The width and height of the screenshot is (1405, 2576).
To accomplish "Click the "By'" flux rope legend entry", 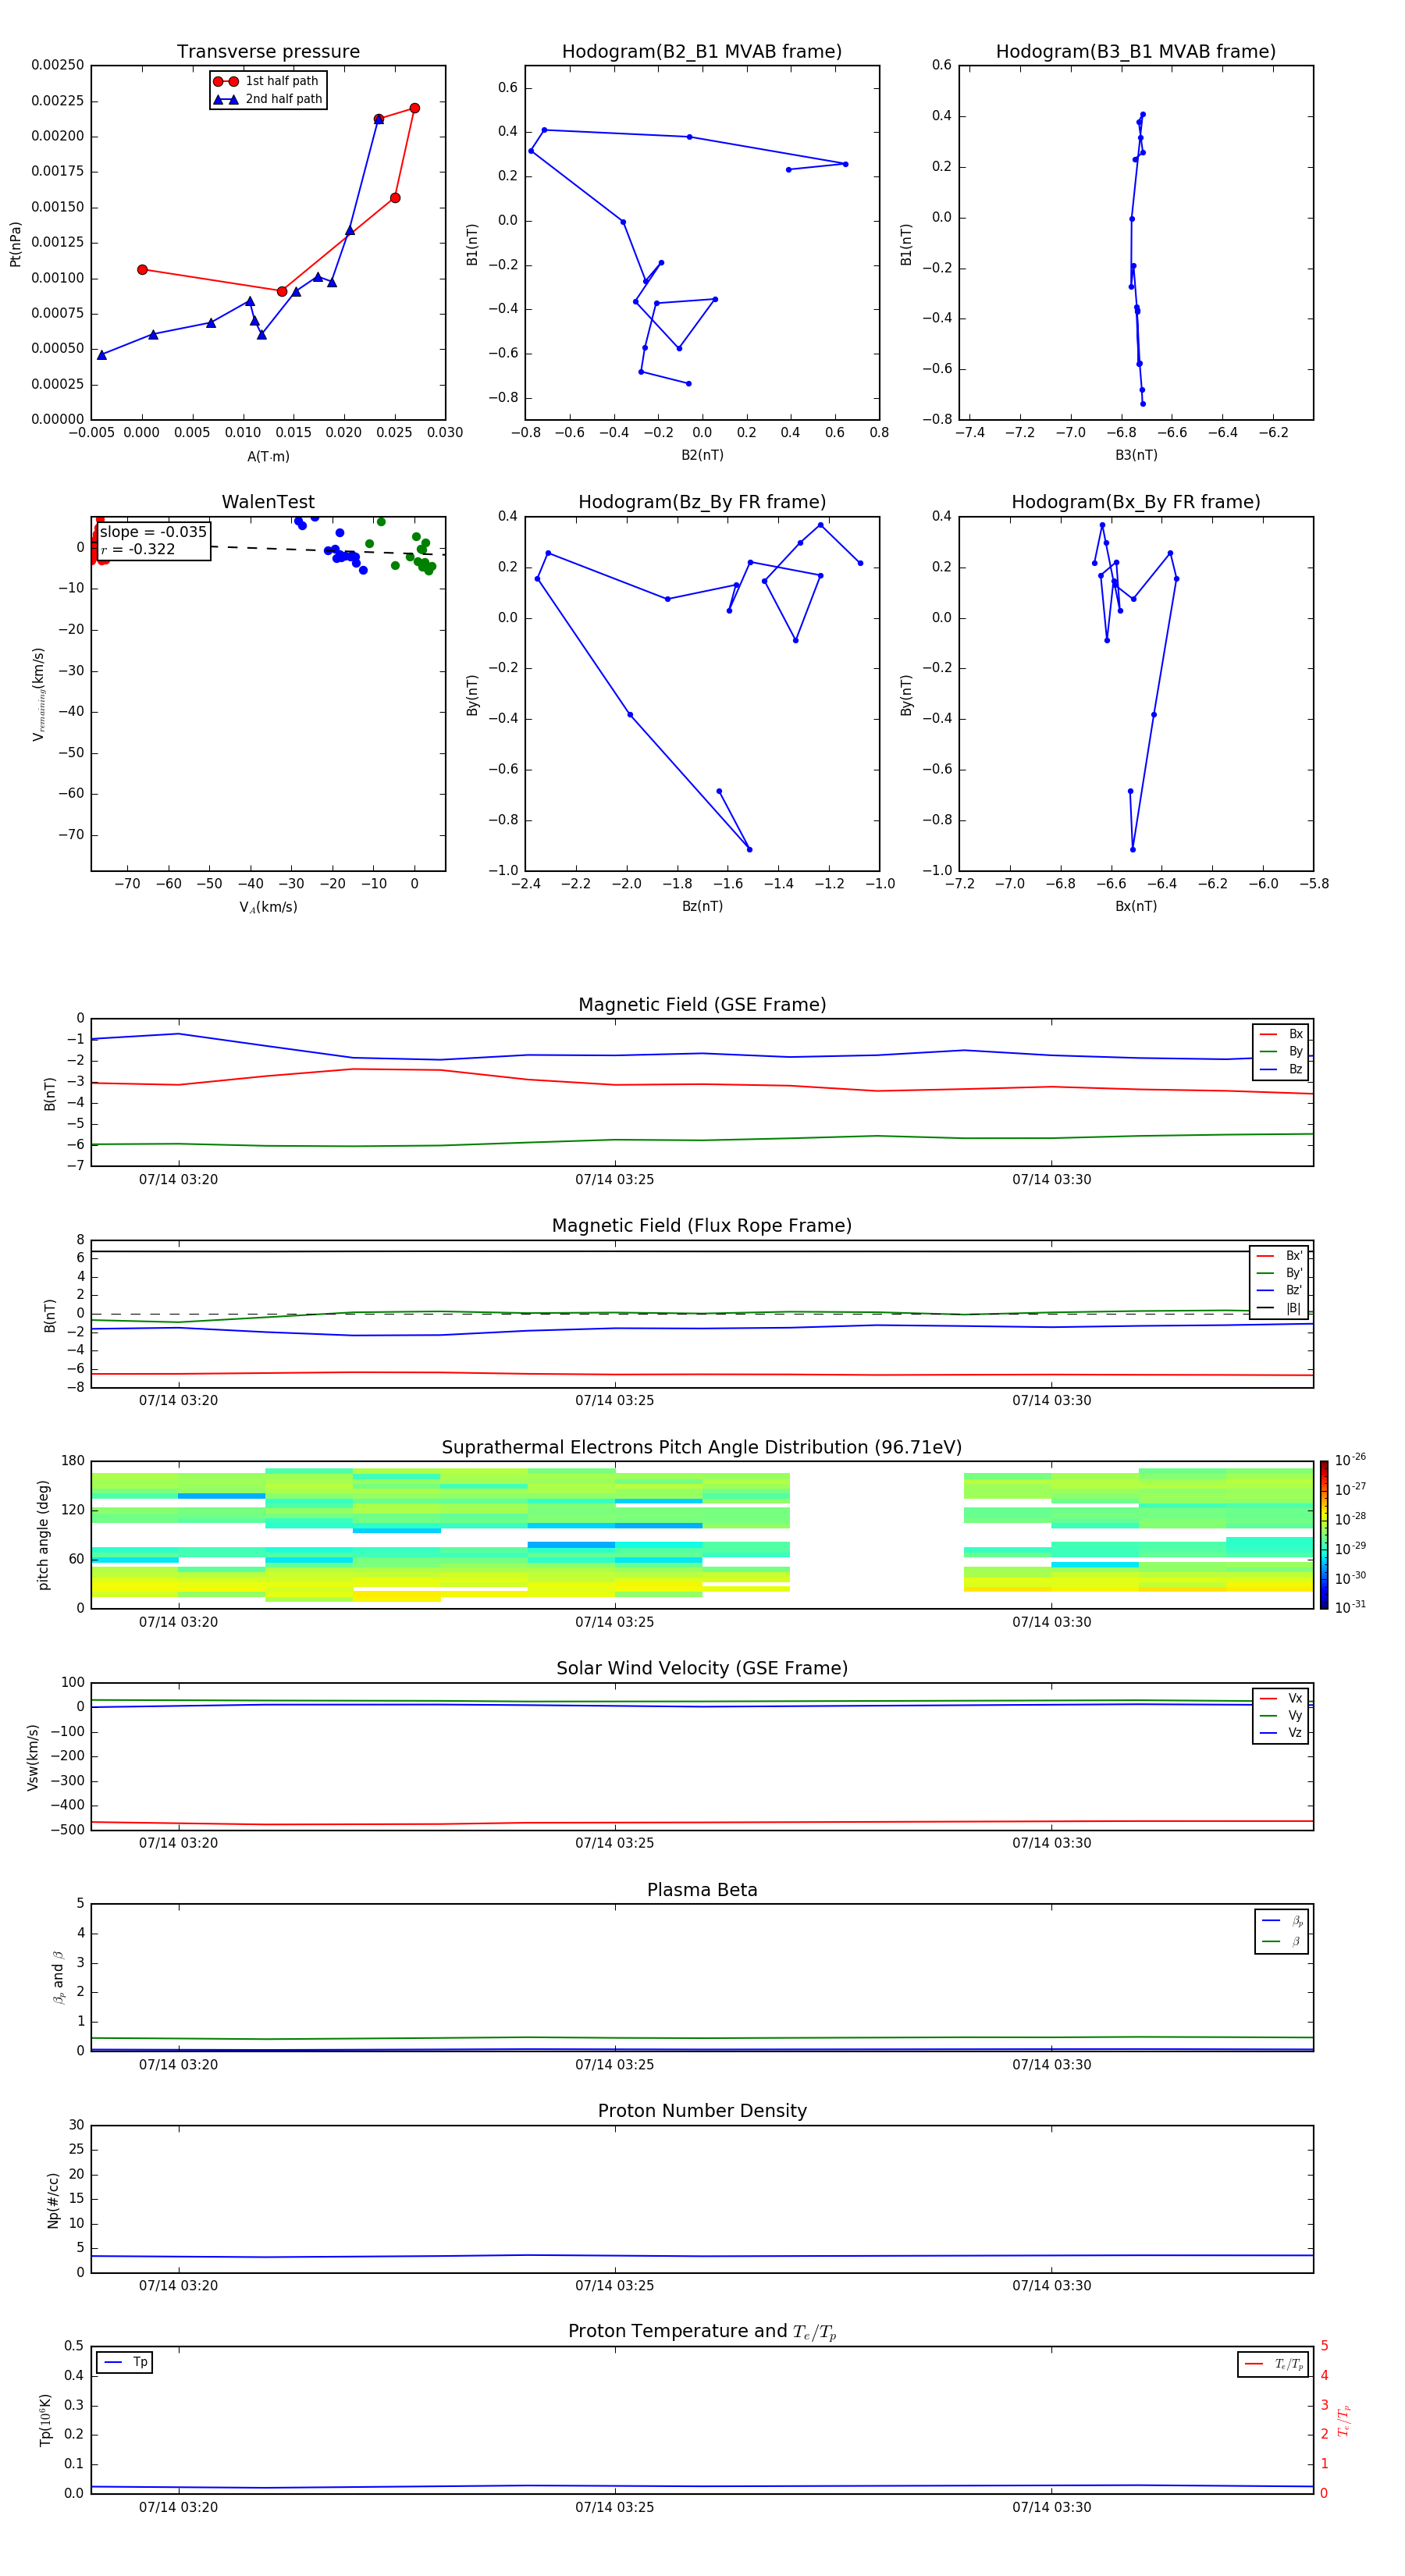I will 1279,1273.
